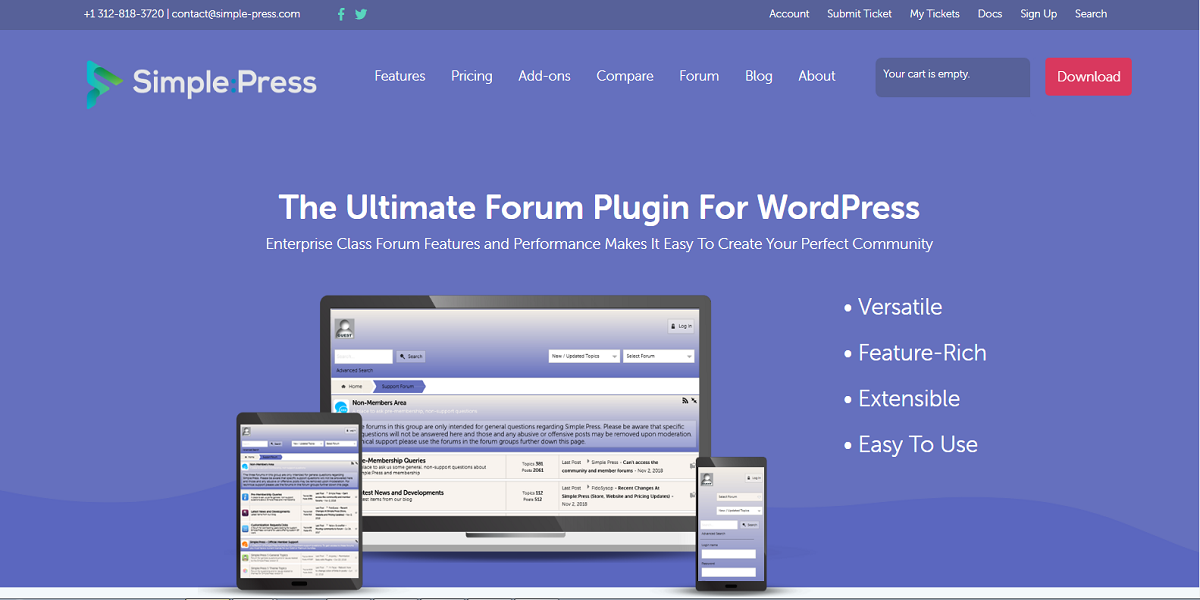Image resolution: width=1200 pixels, height=600 pixels.
Task: Click the 'Easy To Use' bullet text
Action: 918,444
